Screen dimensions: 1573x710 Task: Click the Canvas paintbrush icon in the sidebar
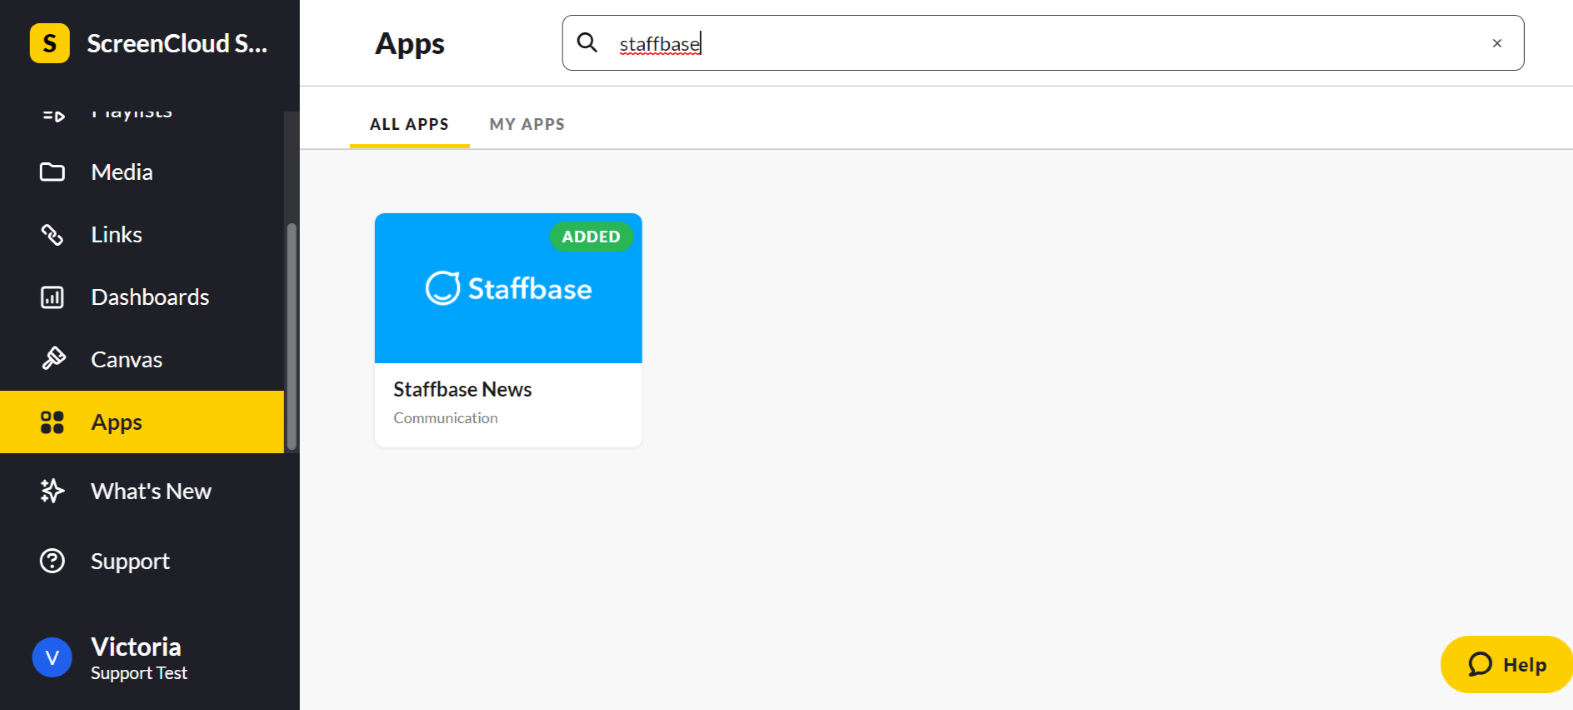pyautogui.click(x=53, y=359)
